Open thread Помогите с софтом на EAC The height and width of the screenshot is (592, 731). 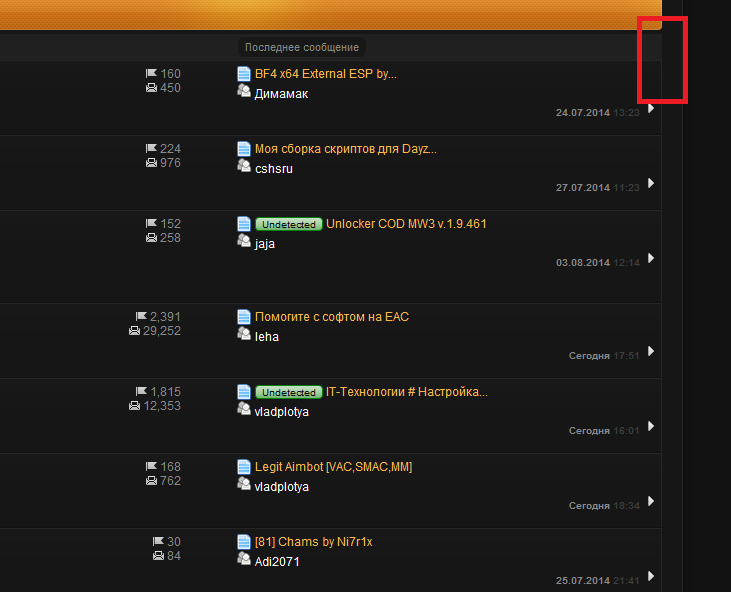(332, 317)
